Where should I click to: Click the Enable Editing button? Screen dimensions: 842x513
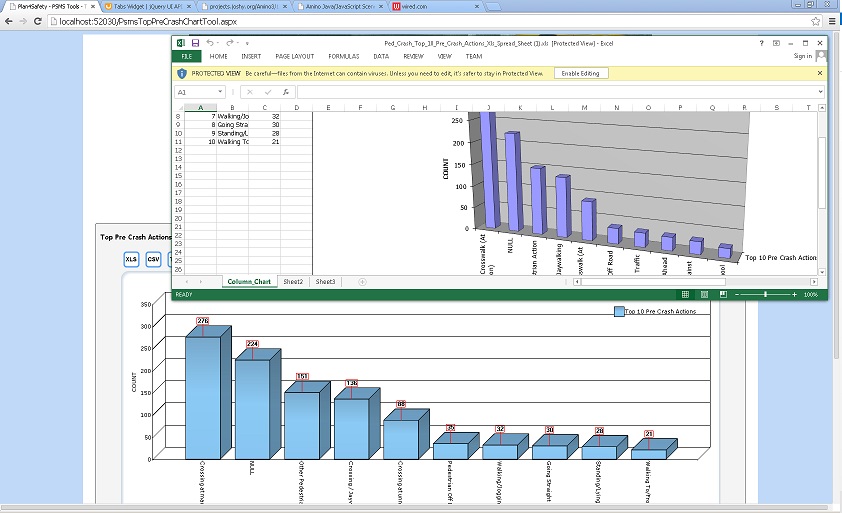coord(580,74)
